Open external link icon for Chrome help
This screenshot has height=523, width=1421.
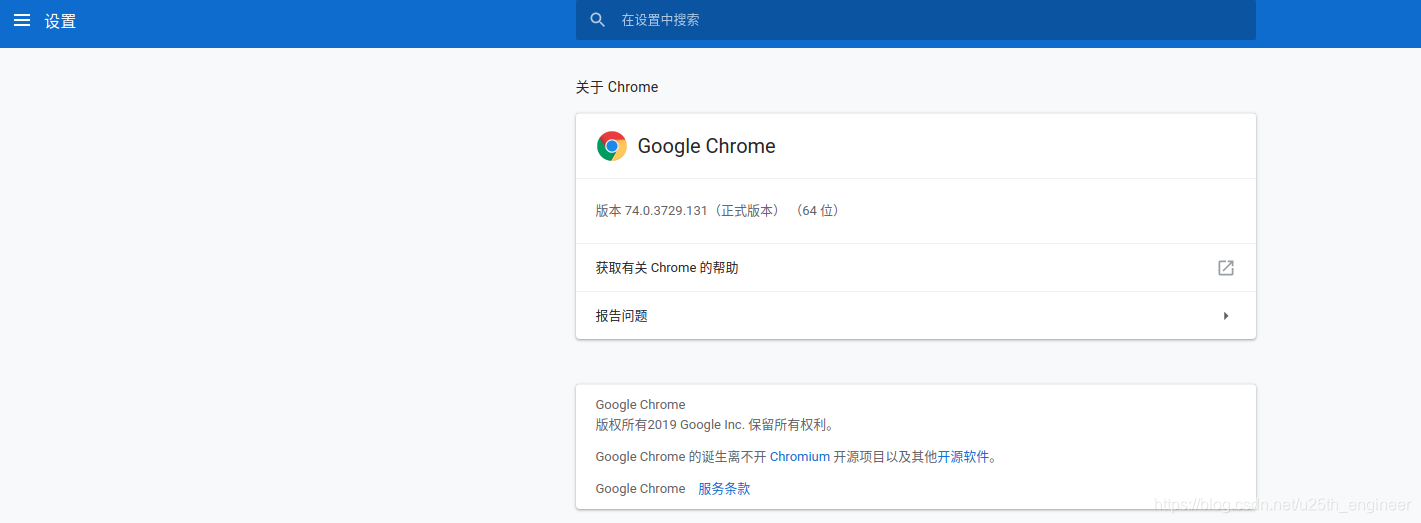[1226, 268]
